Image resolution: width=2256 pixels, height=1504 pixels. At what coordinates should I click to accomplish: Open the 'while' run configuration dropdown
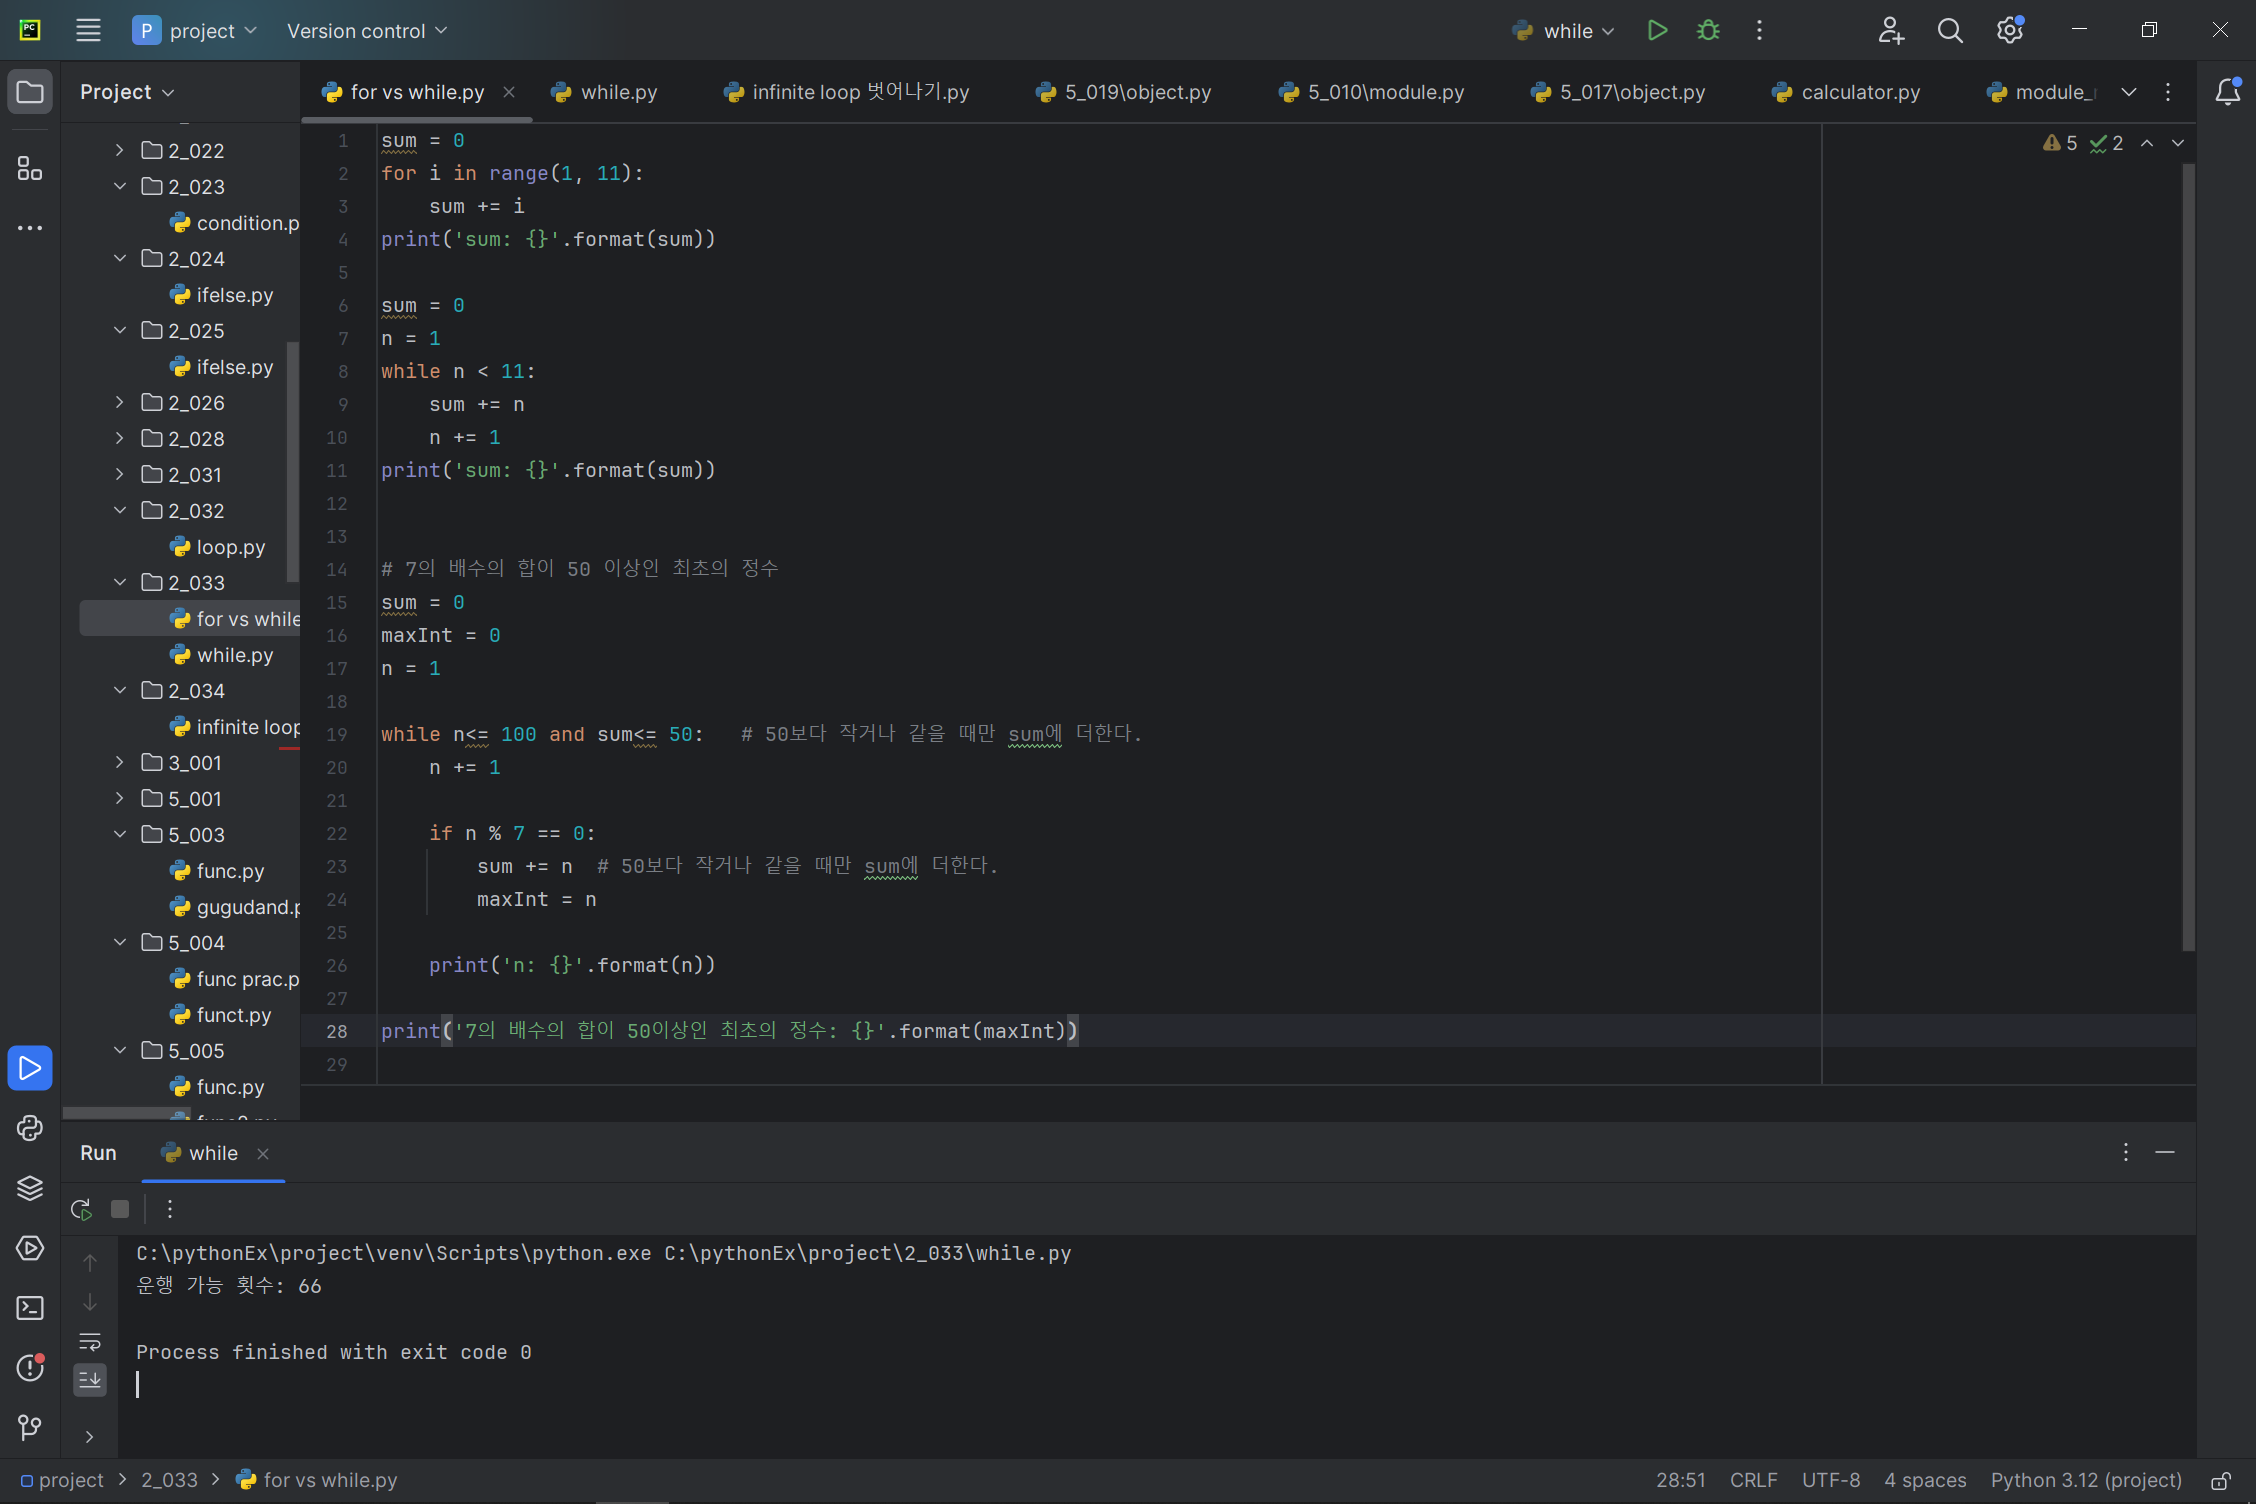pyautogui.click(x=1564, y=31)
